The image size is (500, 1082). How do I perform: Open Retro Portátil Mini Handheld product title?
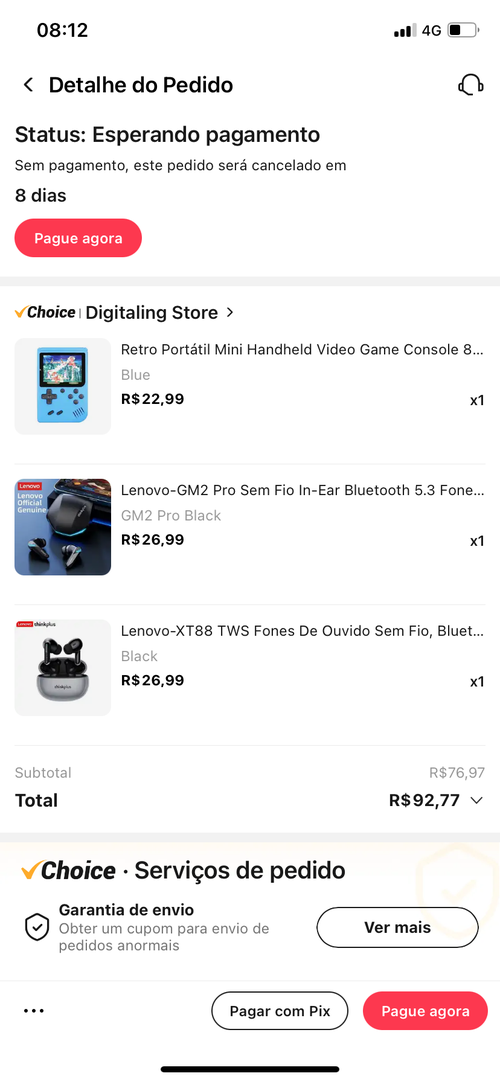[302, 350]
